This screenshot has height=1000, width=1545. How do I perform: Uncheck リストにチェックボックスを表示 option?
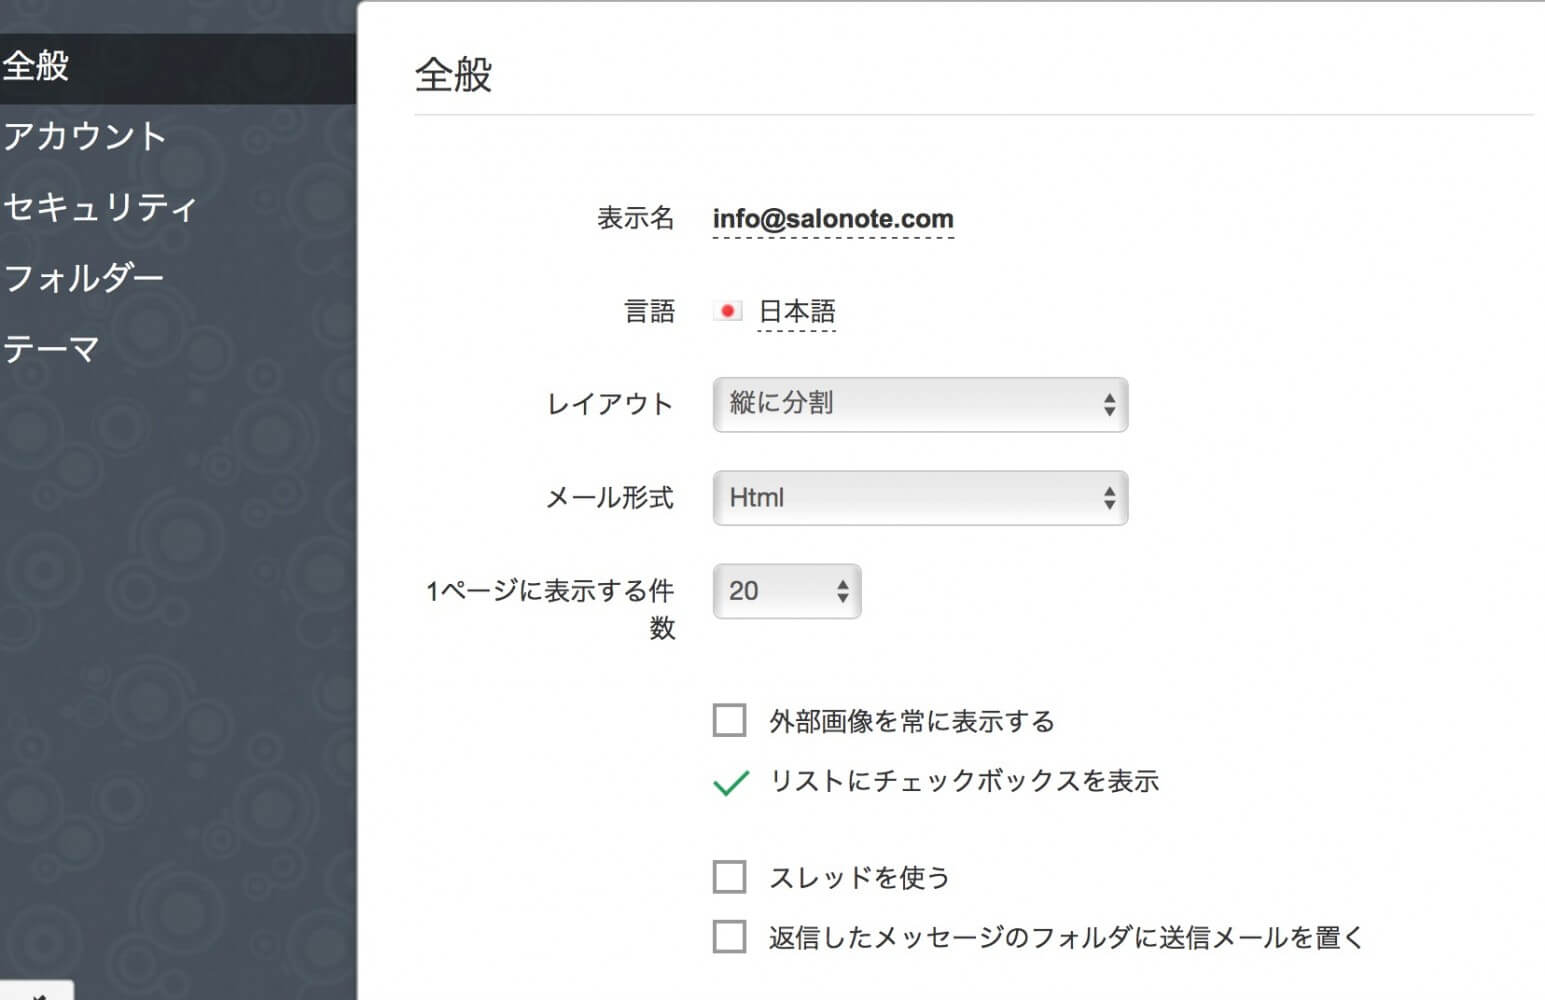click(x=731, y=782)
